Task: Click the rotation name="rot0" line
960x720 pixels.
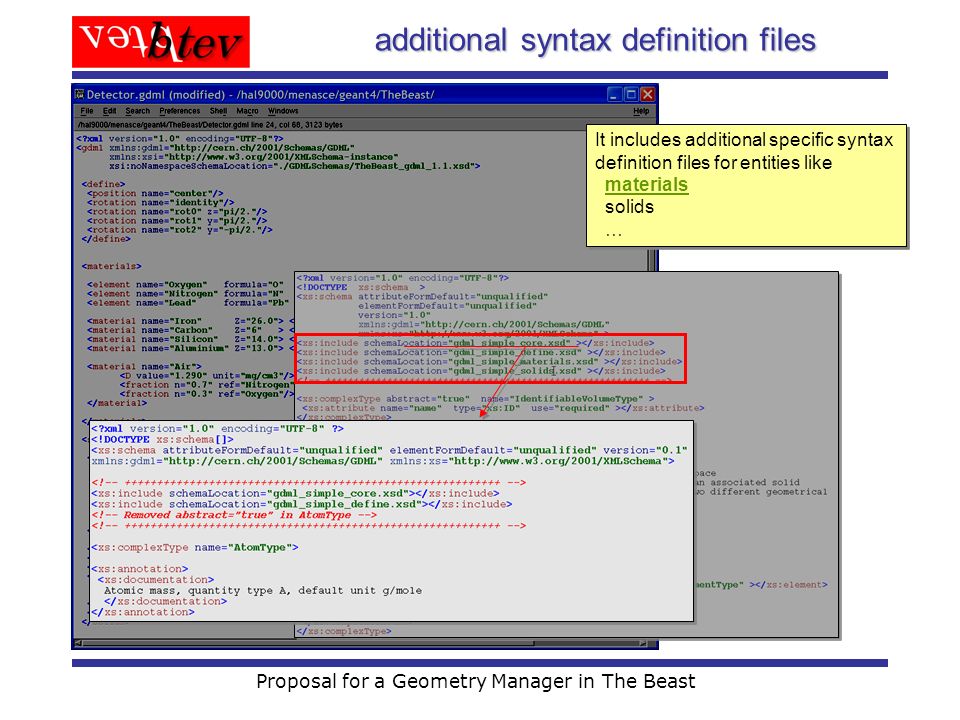Action: point(177,211)
